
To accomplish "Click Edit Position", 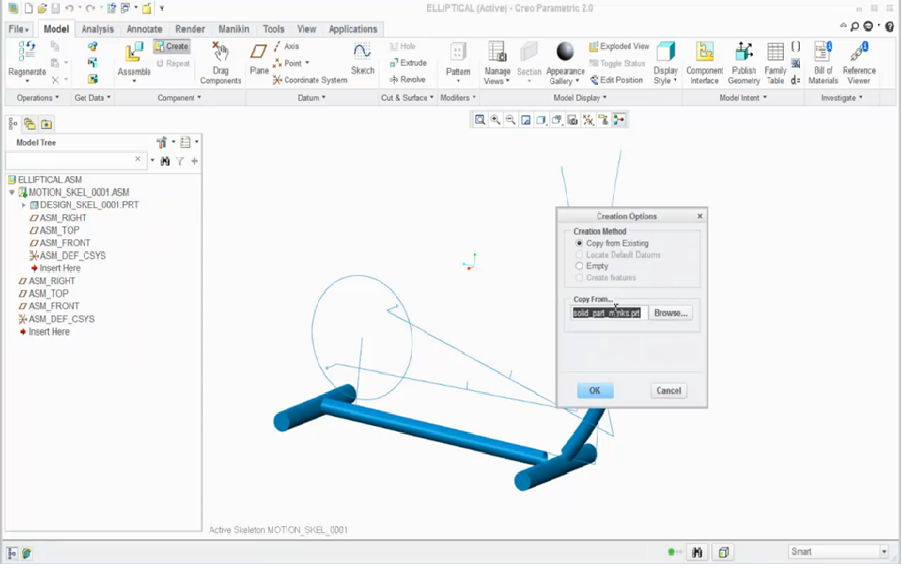I will [616, 80].
